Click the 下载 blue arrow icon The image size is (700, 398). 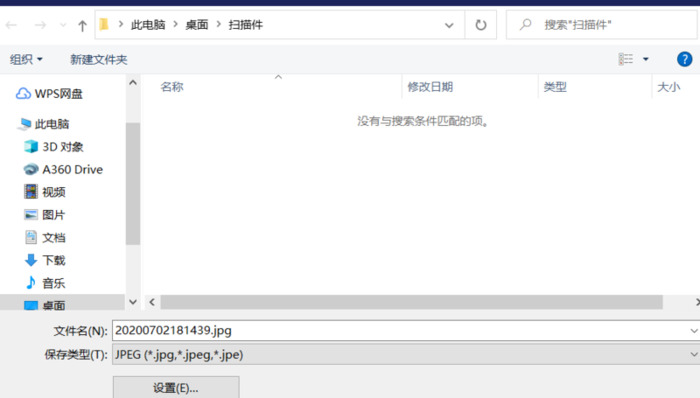coord(31,260)
